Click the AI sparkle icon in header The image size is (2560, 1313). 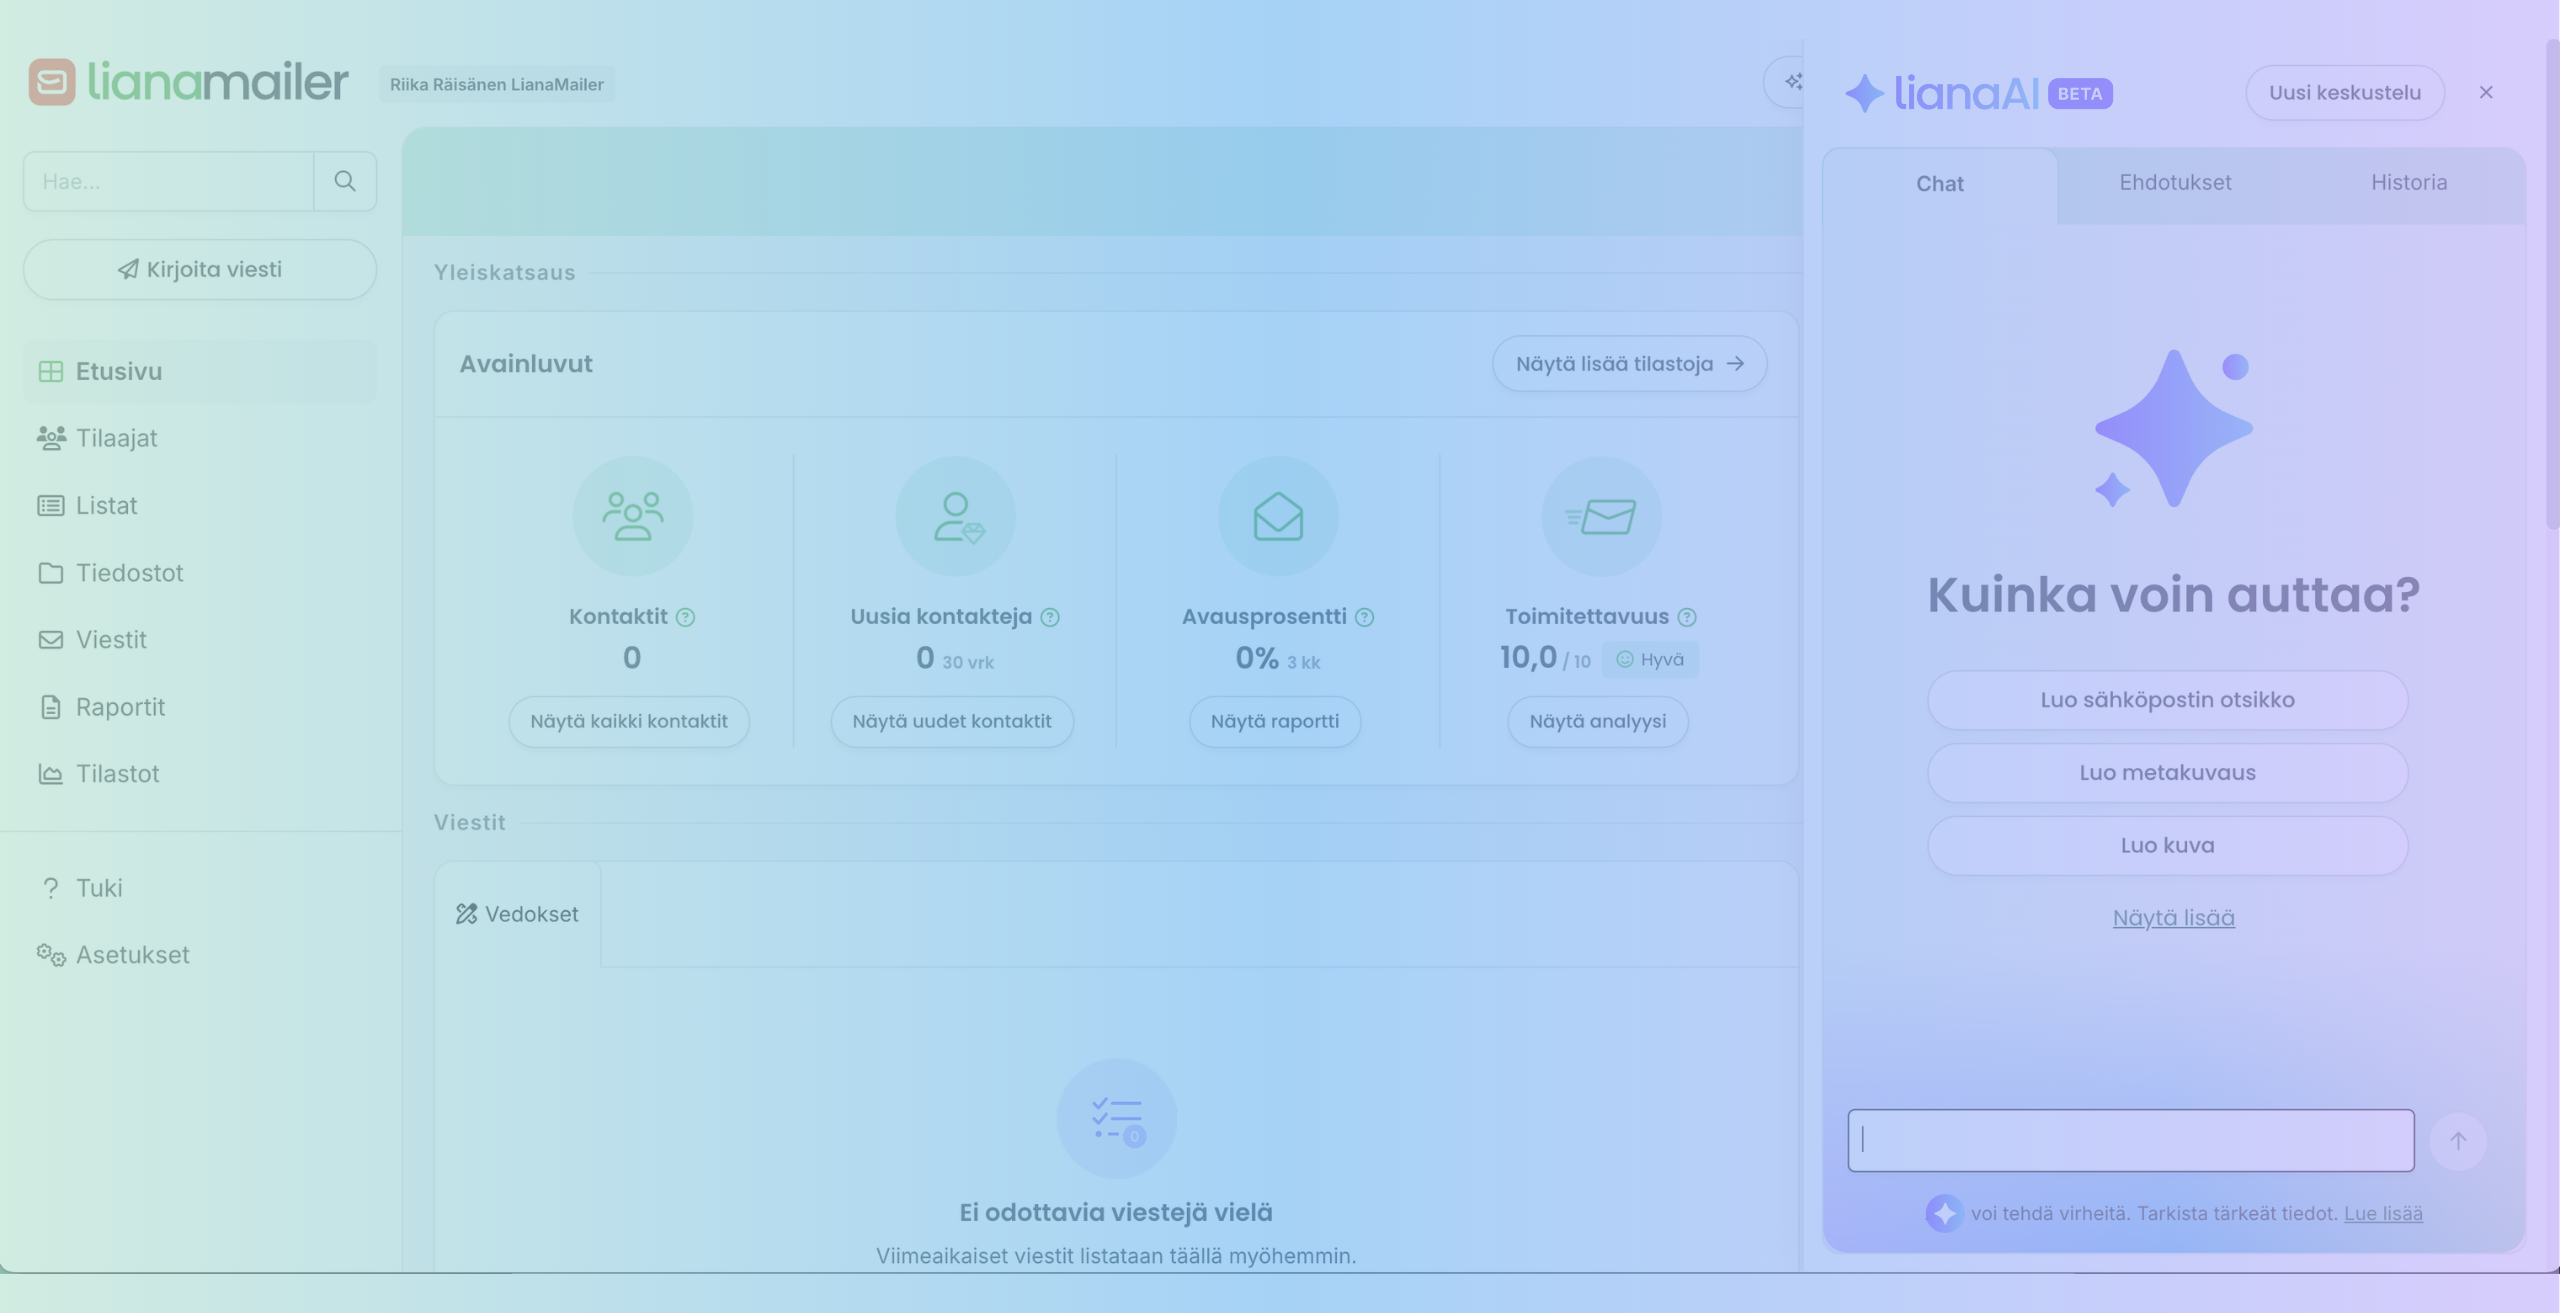1792,82
